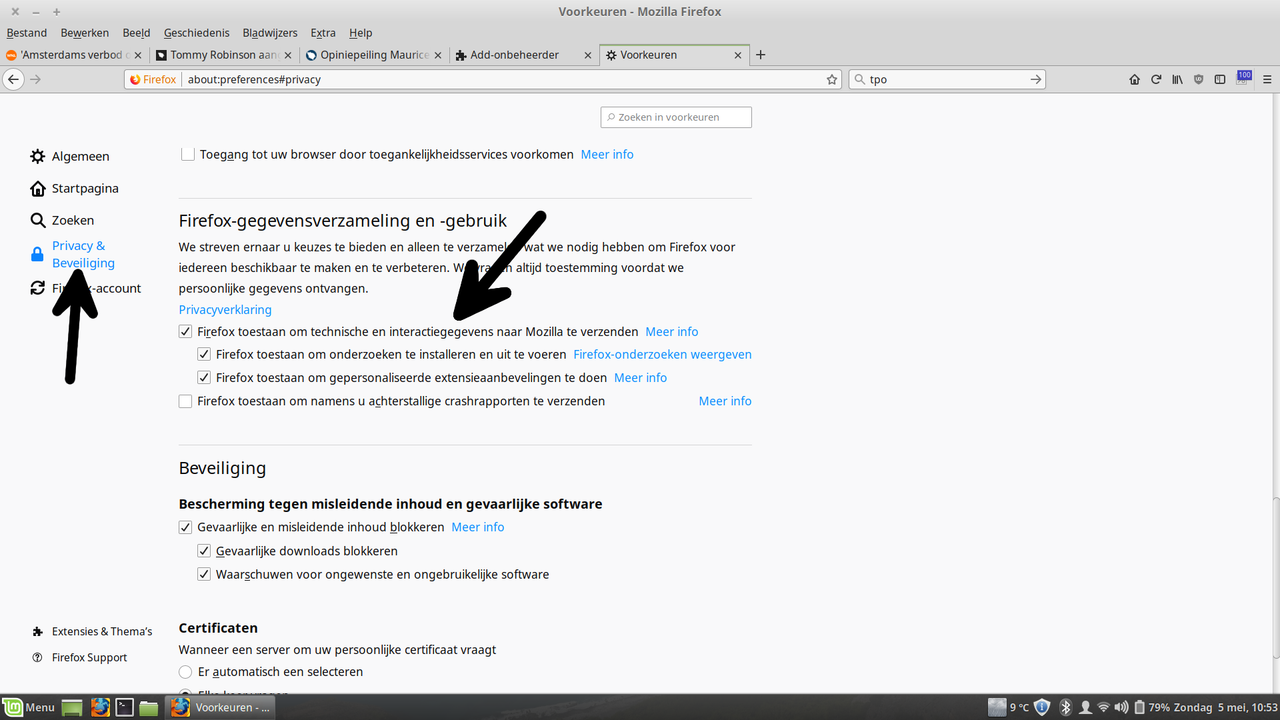
Task: Launch Firefox from taskbar launcher icon
Action: pos(100,707)
